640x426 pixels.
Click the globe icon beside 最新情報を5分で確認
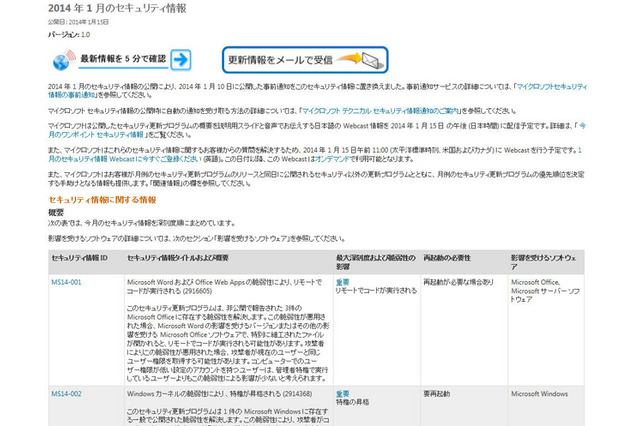(x=64, y=60)
